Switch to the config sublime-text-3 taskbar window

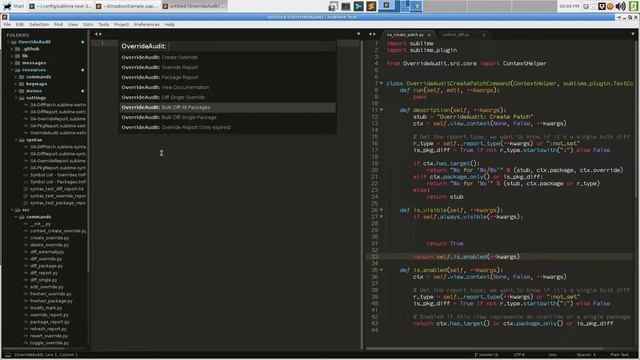(x=61, y=6)
